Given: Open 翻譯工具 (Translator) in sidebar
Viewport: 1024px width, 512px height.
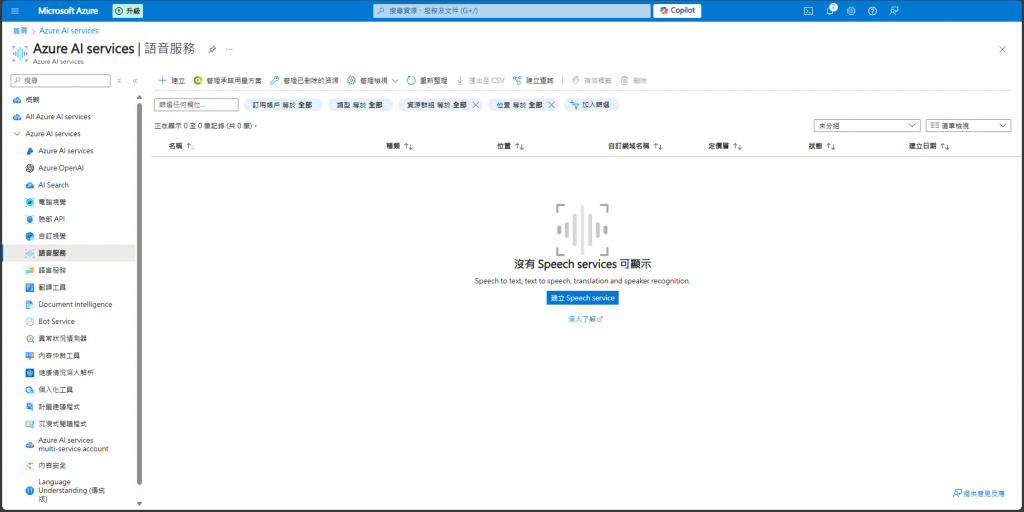Looking at the screenshot, I should tap(52, 287).
